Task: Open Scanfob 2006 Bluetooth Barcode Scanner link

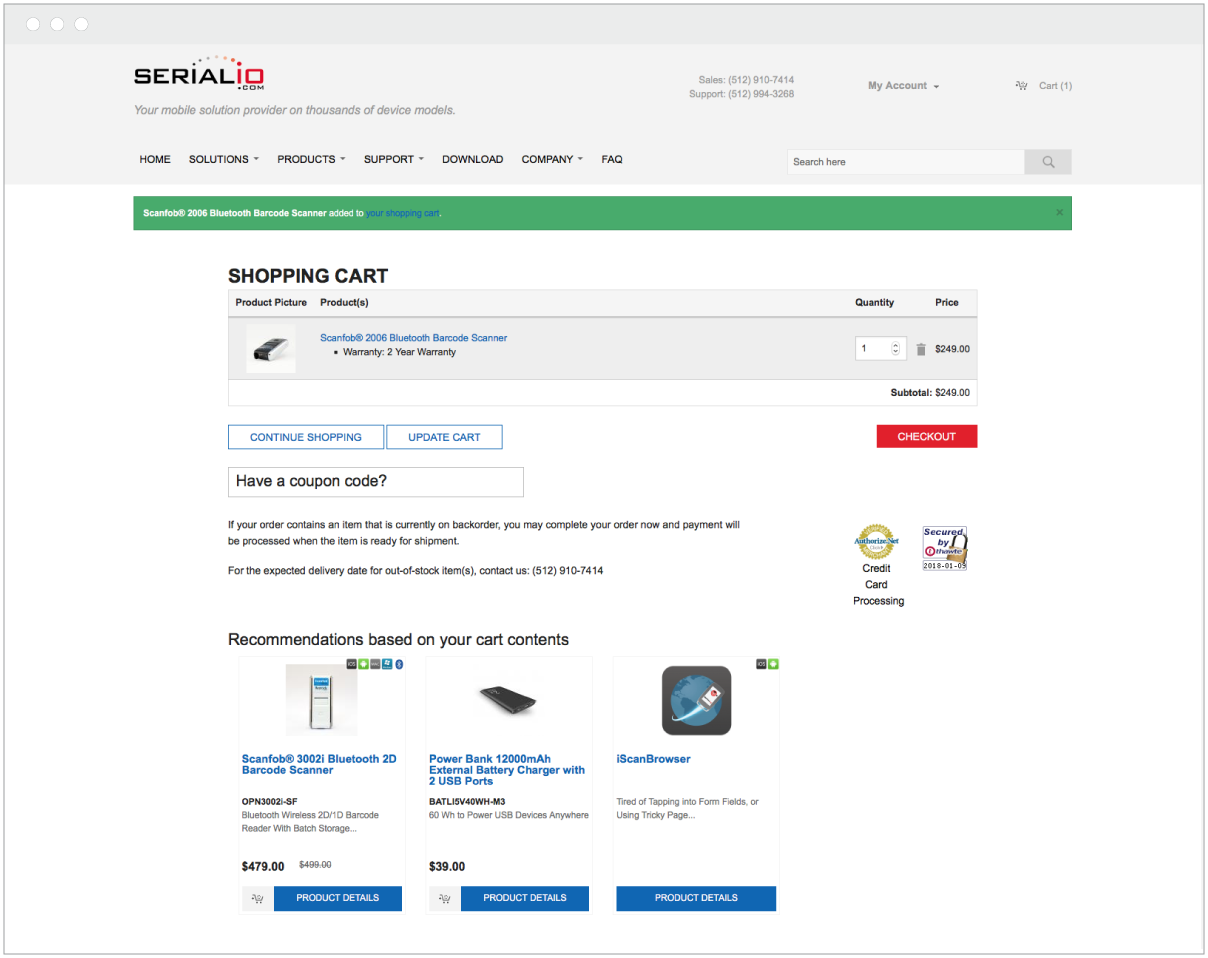Action: point(413,338)
